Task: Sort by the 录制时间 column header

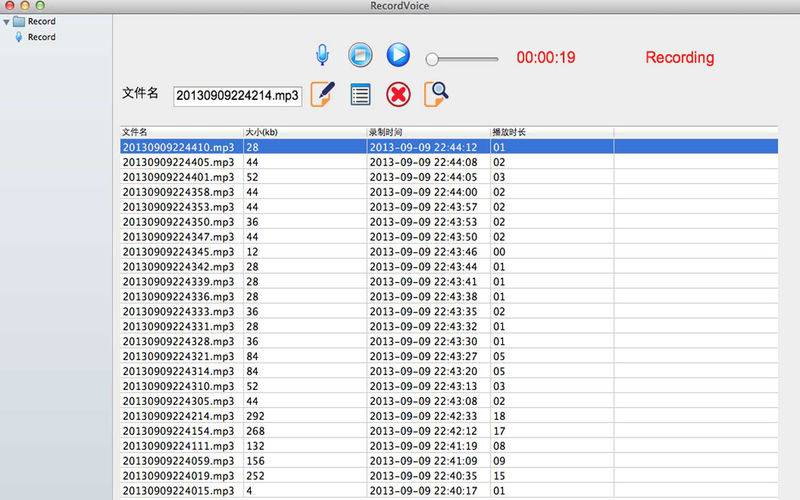Action: (x=429, y=132)
